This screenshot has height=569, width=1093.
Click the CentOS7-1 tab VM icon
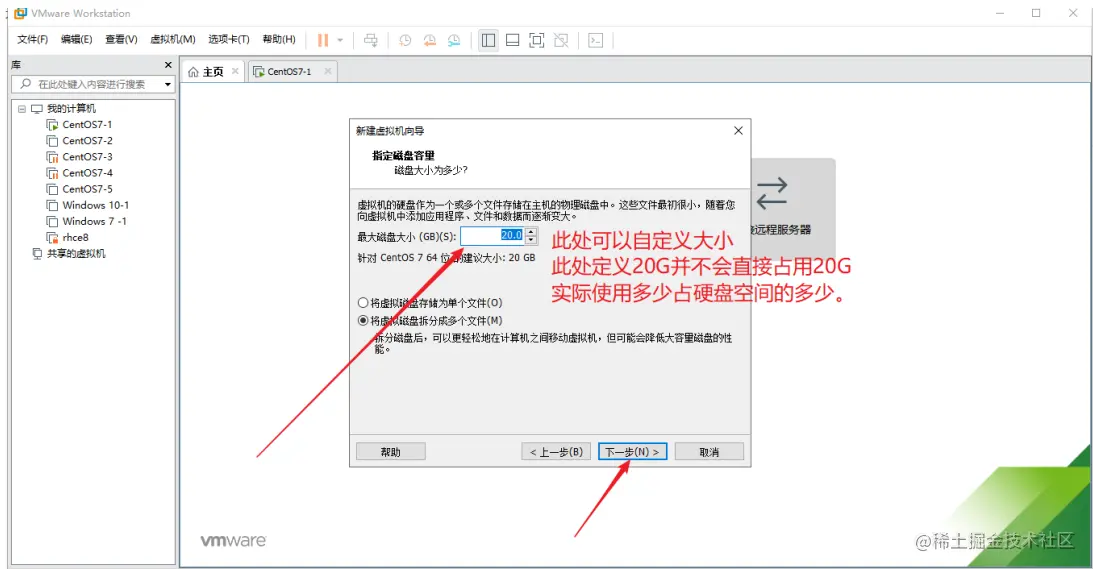click(259, 72)
